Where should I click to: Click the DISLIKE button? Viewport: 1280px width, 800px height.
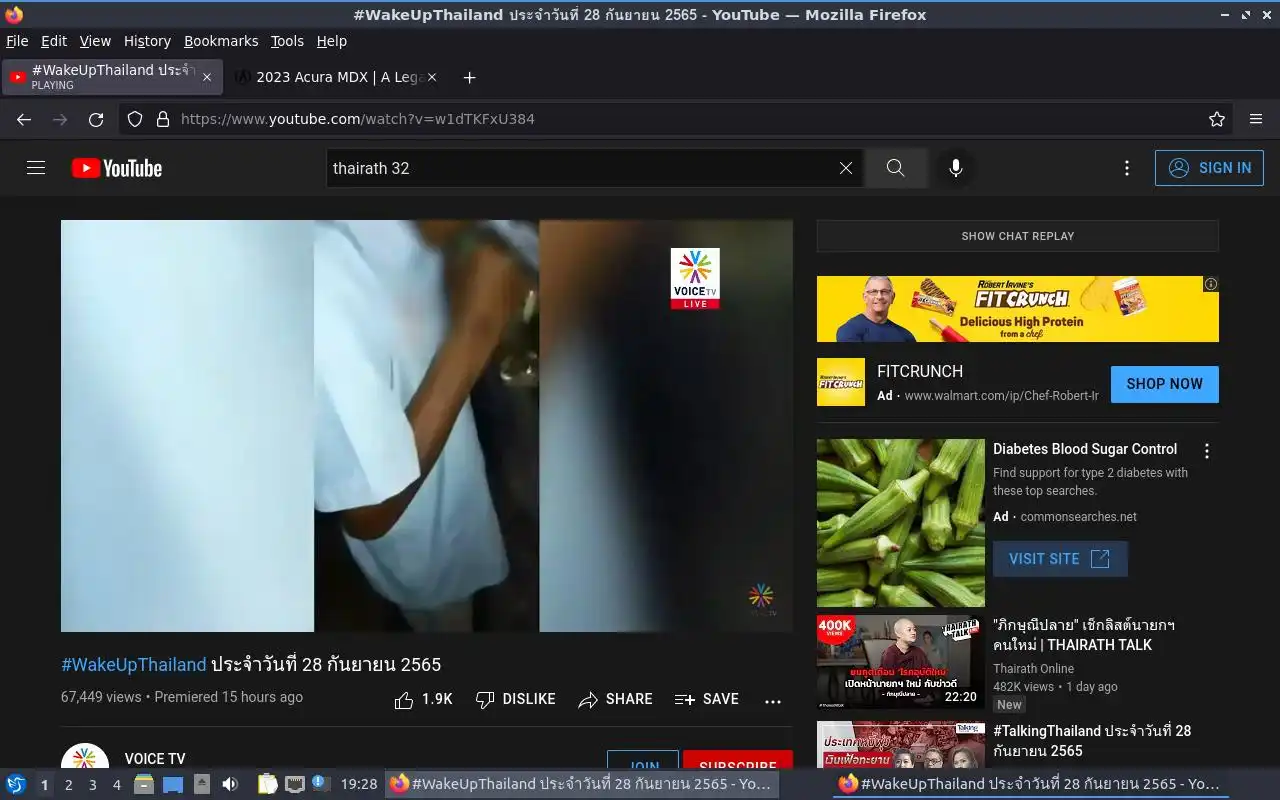tap(516, 700)
